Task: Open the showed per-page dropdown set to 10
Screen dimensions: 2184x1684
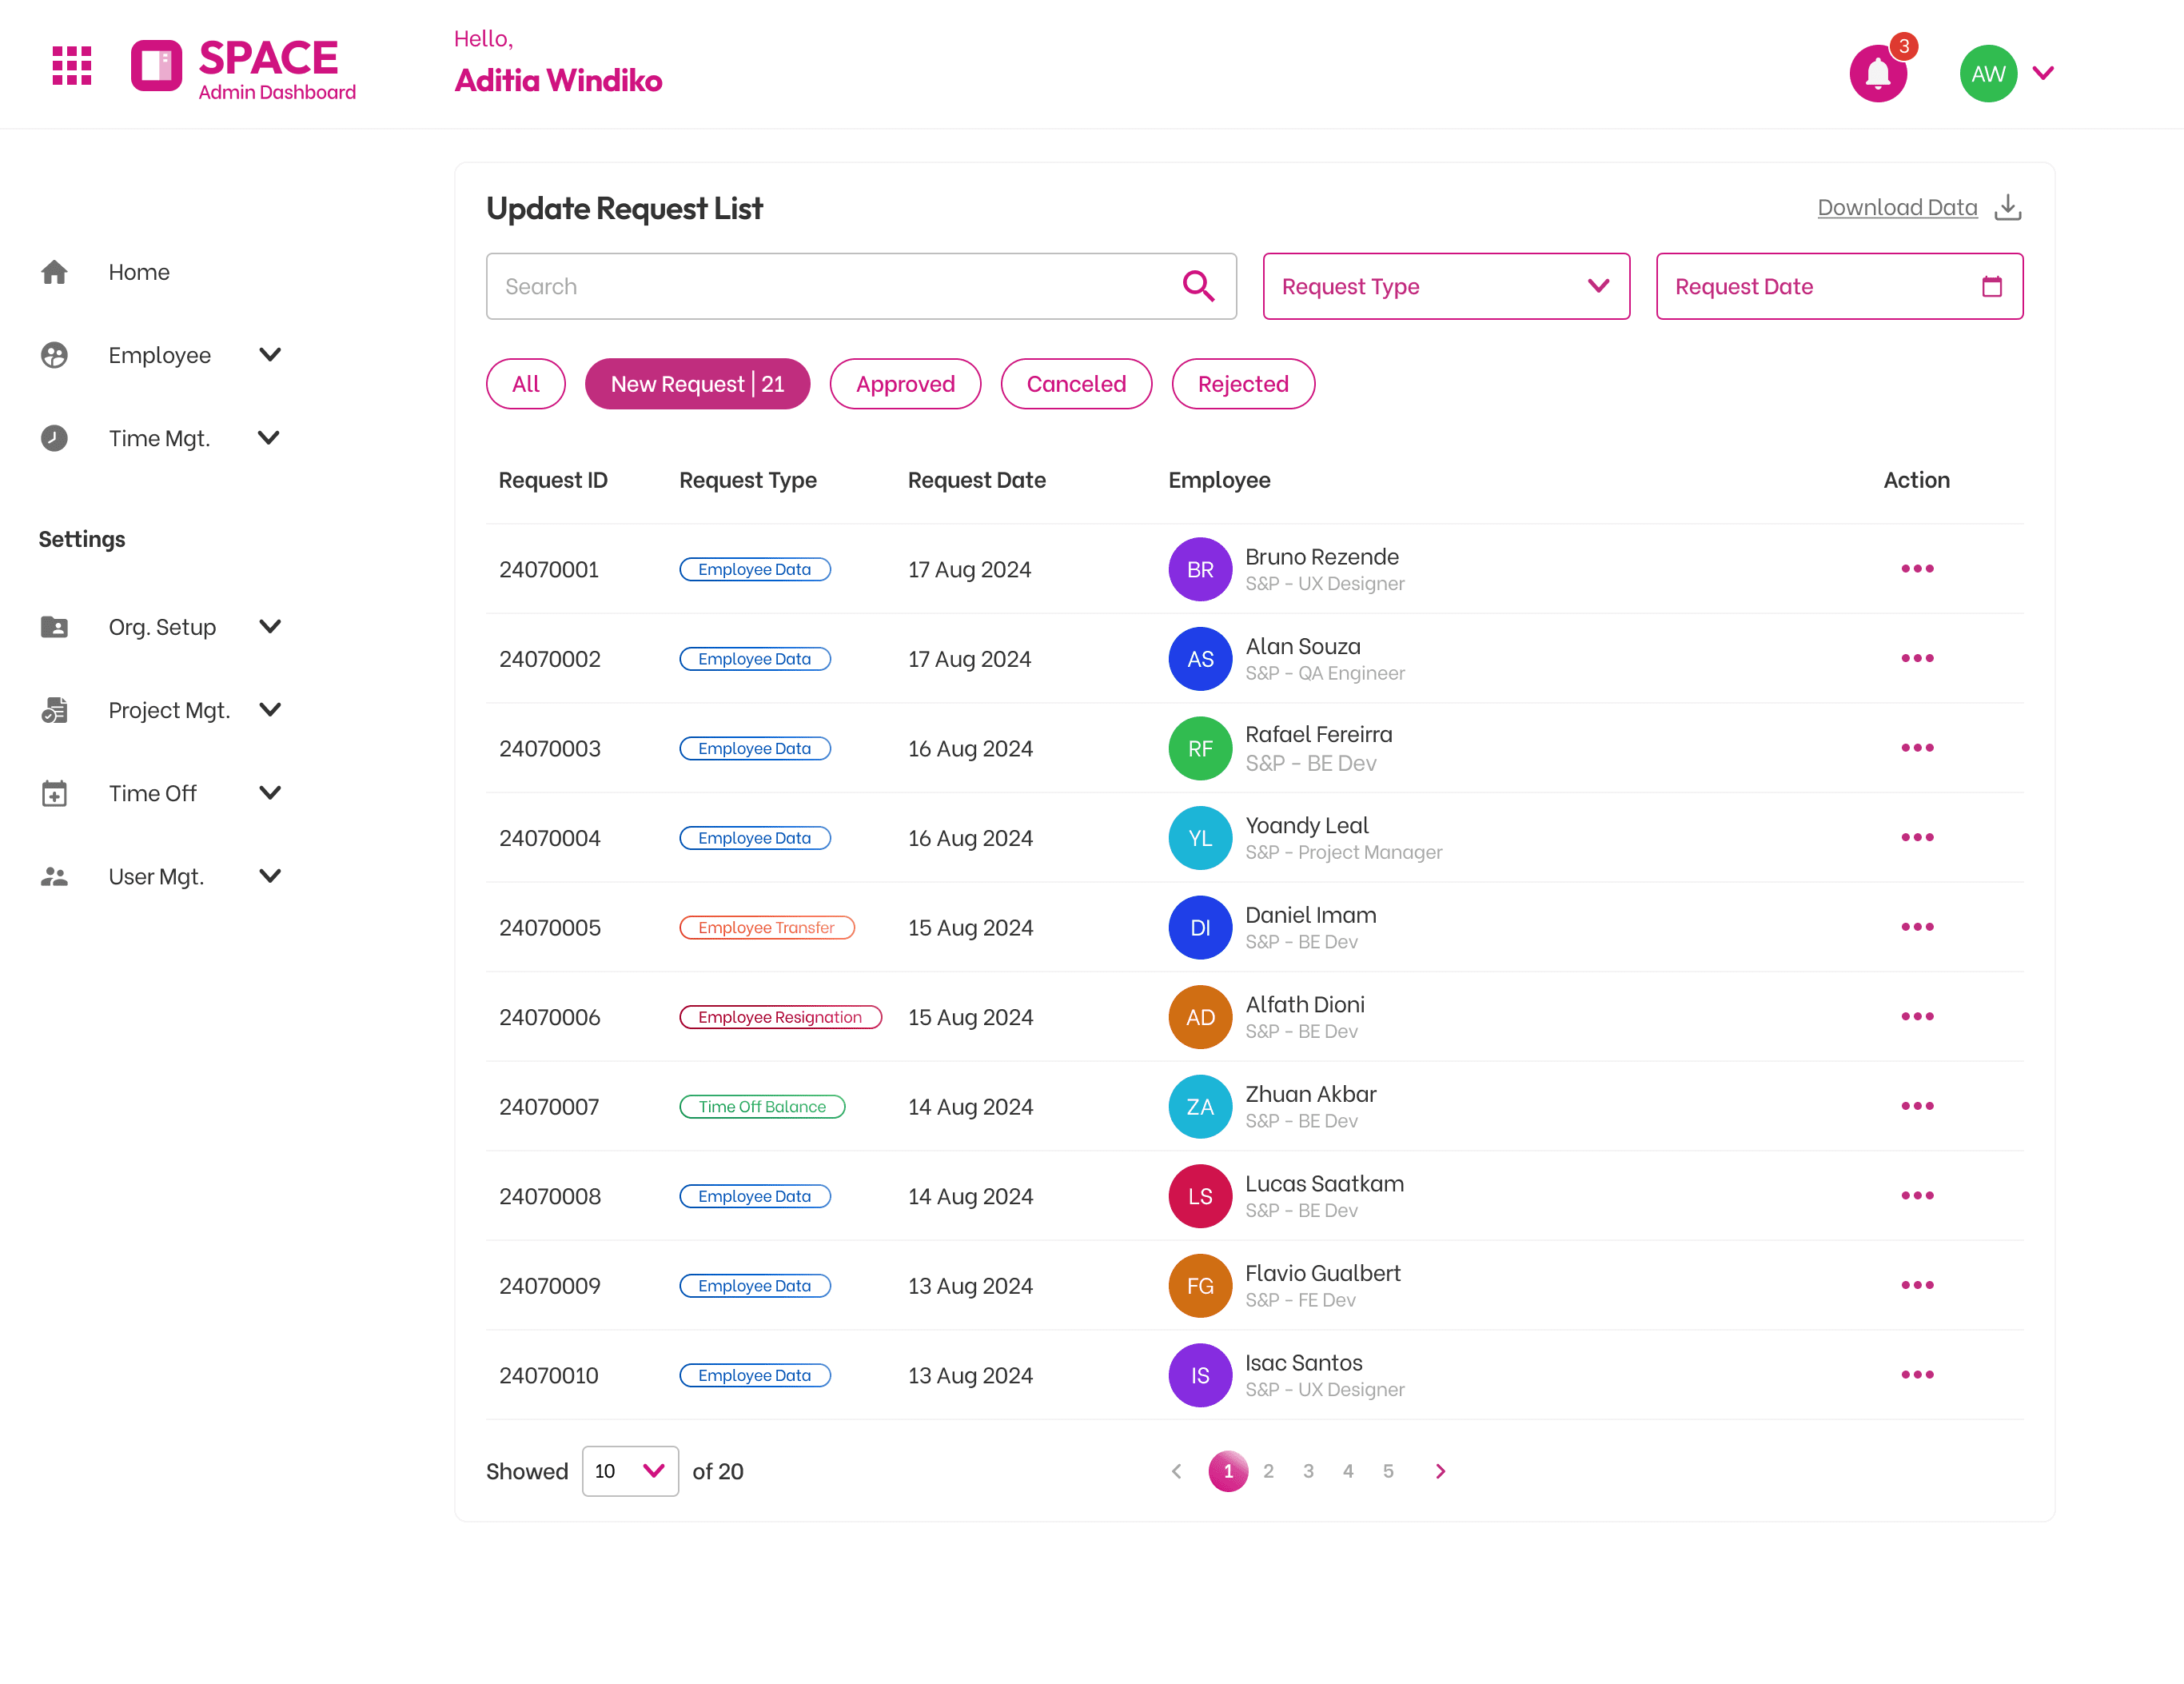Action: [630, 1471]
